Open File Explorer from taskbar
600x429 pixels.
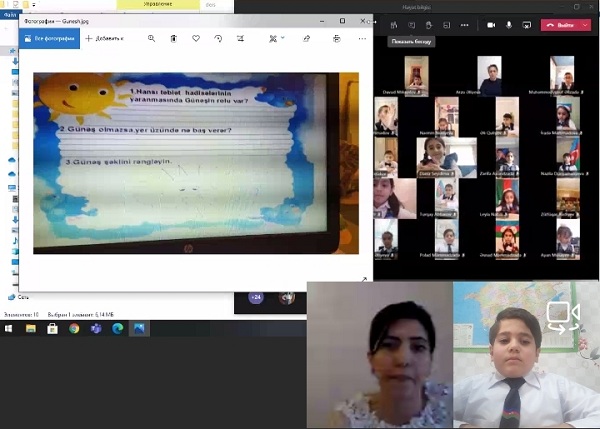click(x=31, y=329)
